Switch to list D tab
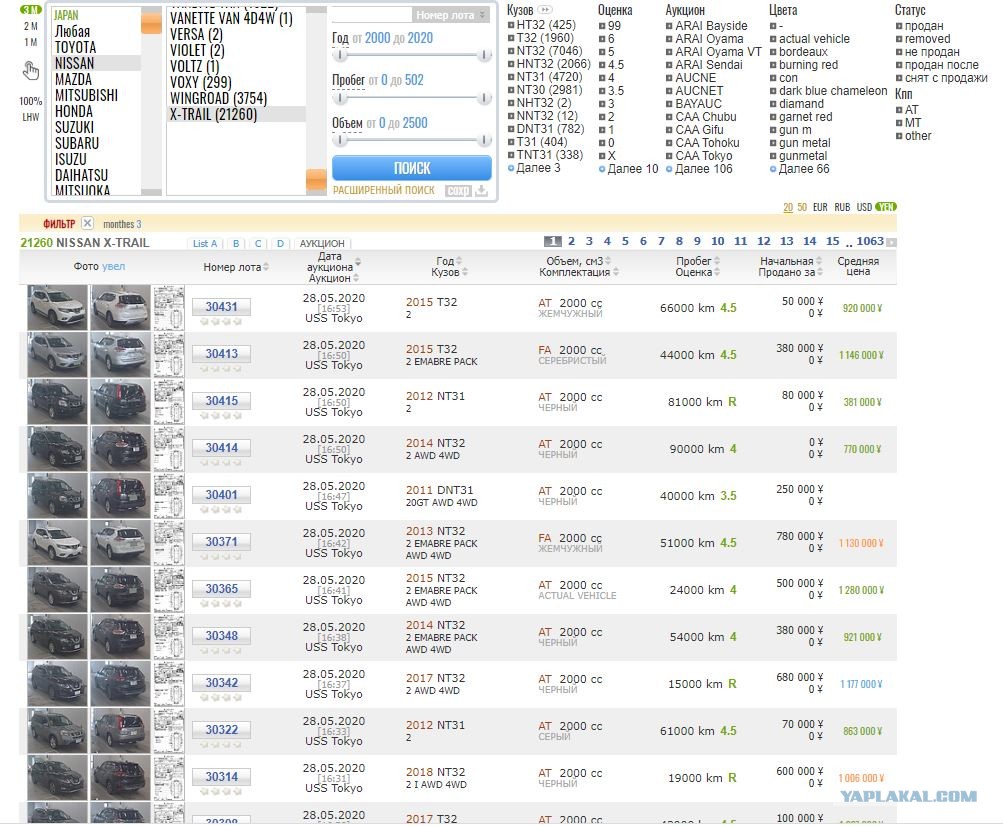Screen dimensions: 1003x826 tap(280, 244)
